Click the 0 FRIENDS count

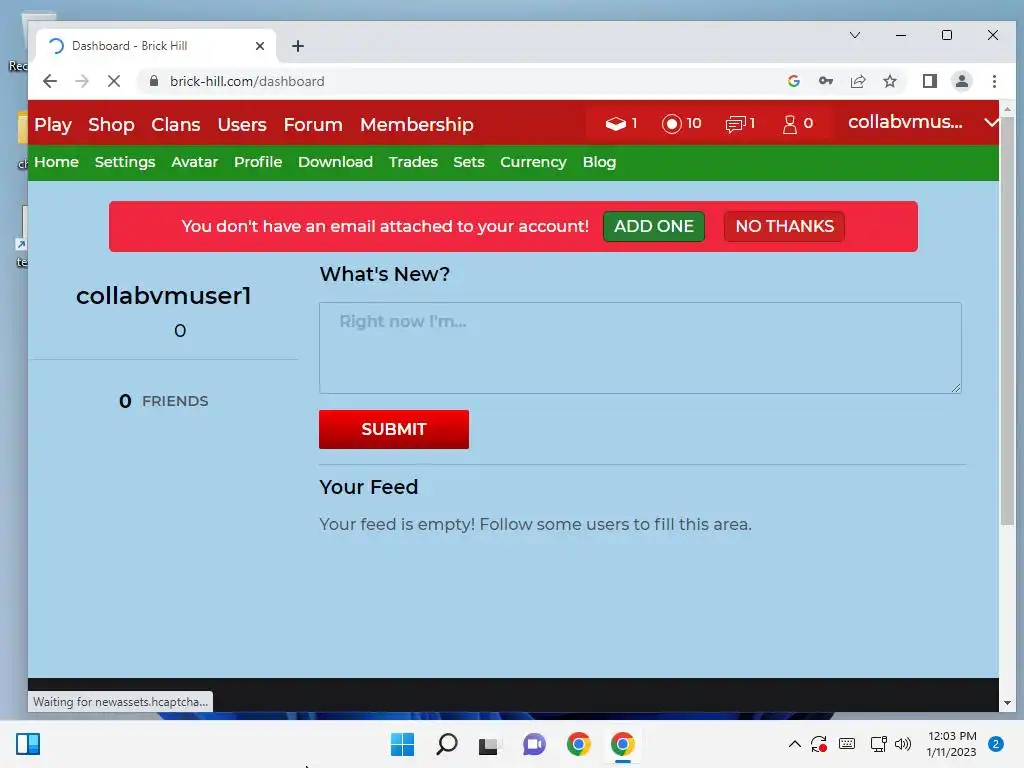coord(163,401)
